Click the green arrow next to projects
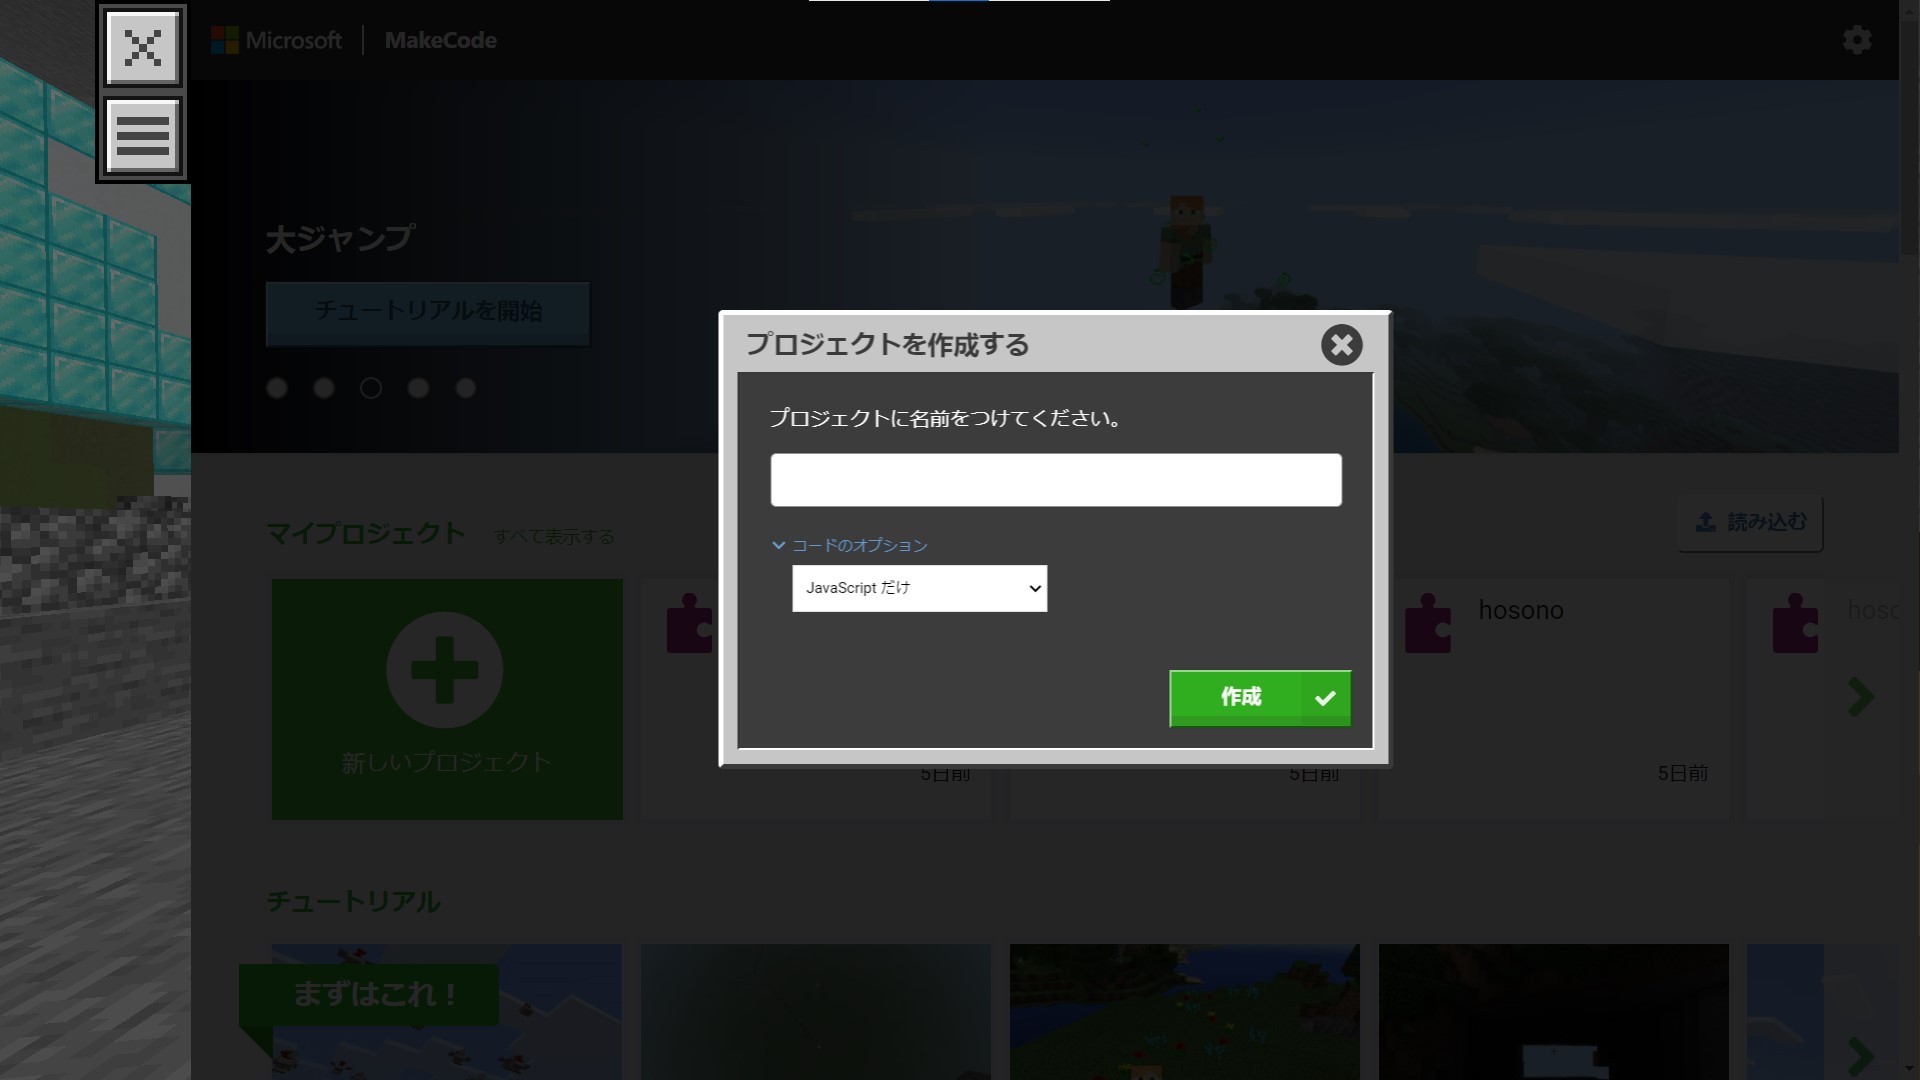This screenshot has height=1080, width=1920. click(x=1860, y=697)
